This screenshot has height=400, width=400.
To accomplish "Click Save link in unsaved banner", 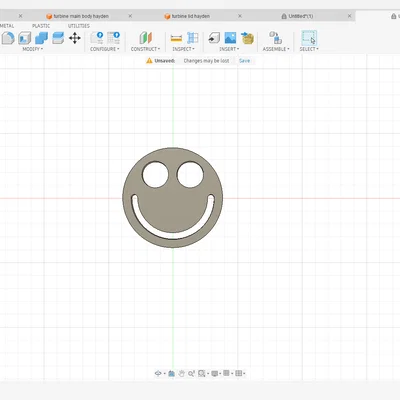I will coord(244,61).
